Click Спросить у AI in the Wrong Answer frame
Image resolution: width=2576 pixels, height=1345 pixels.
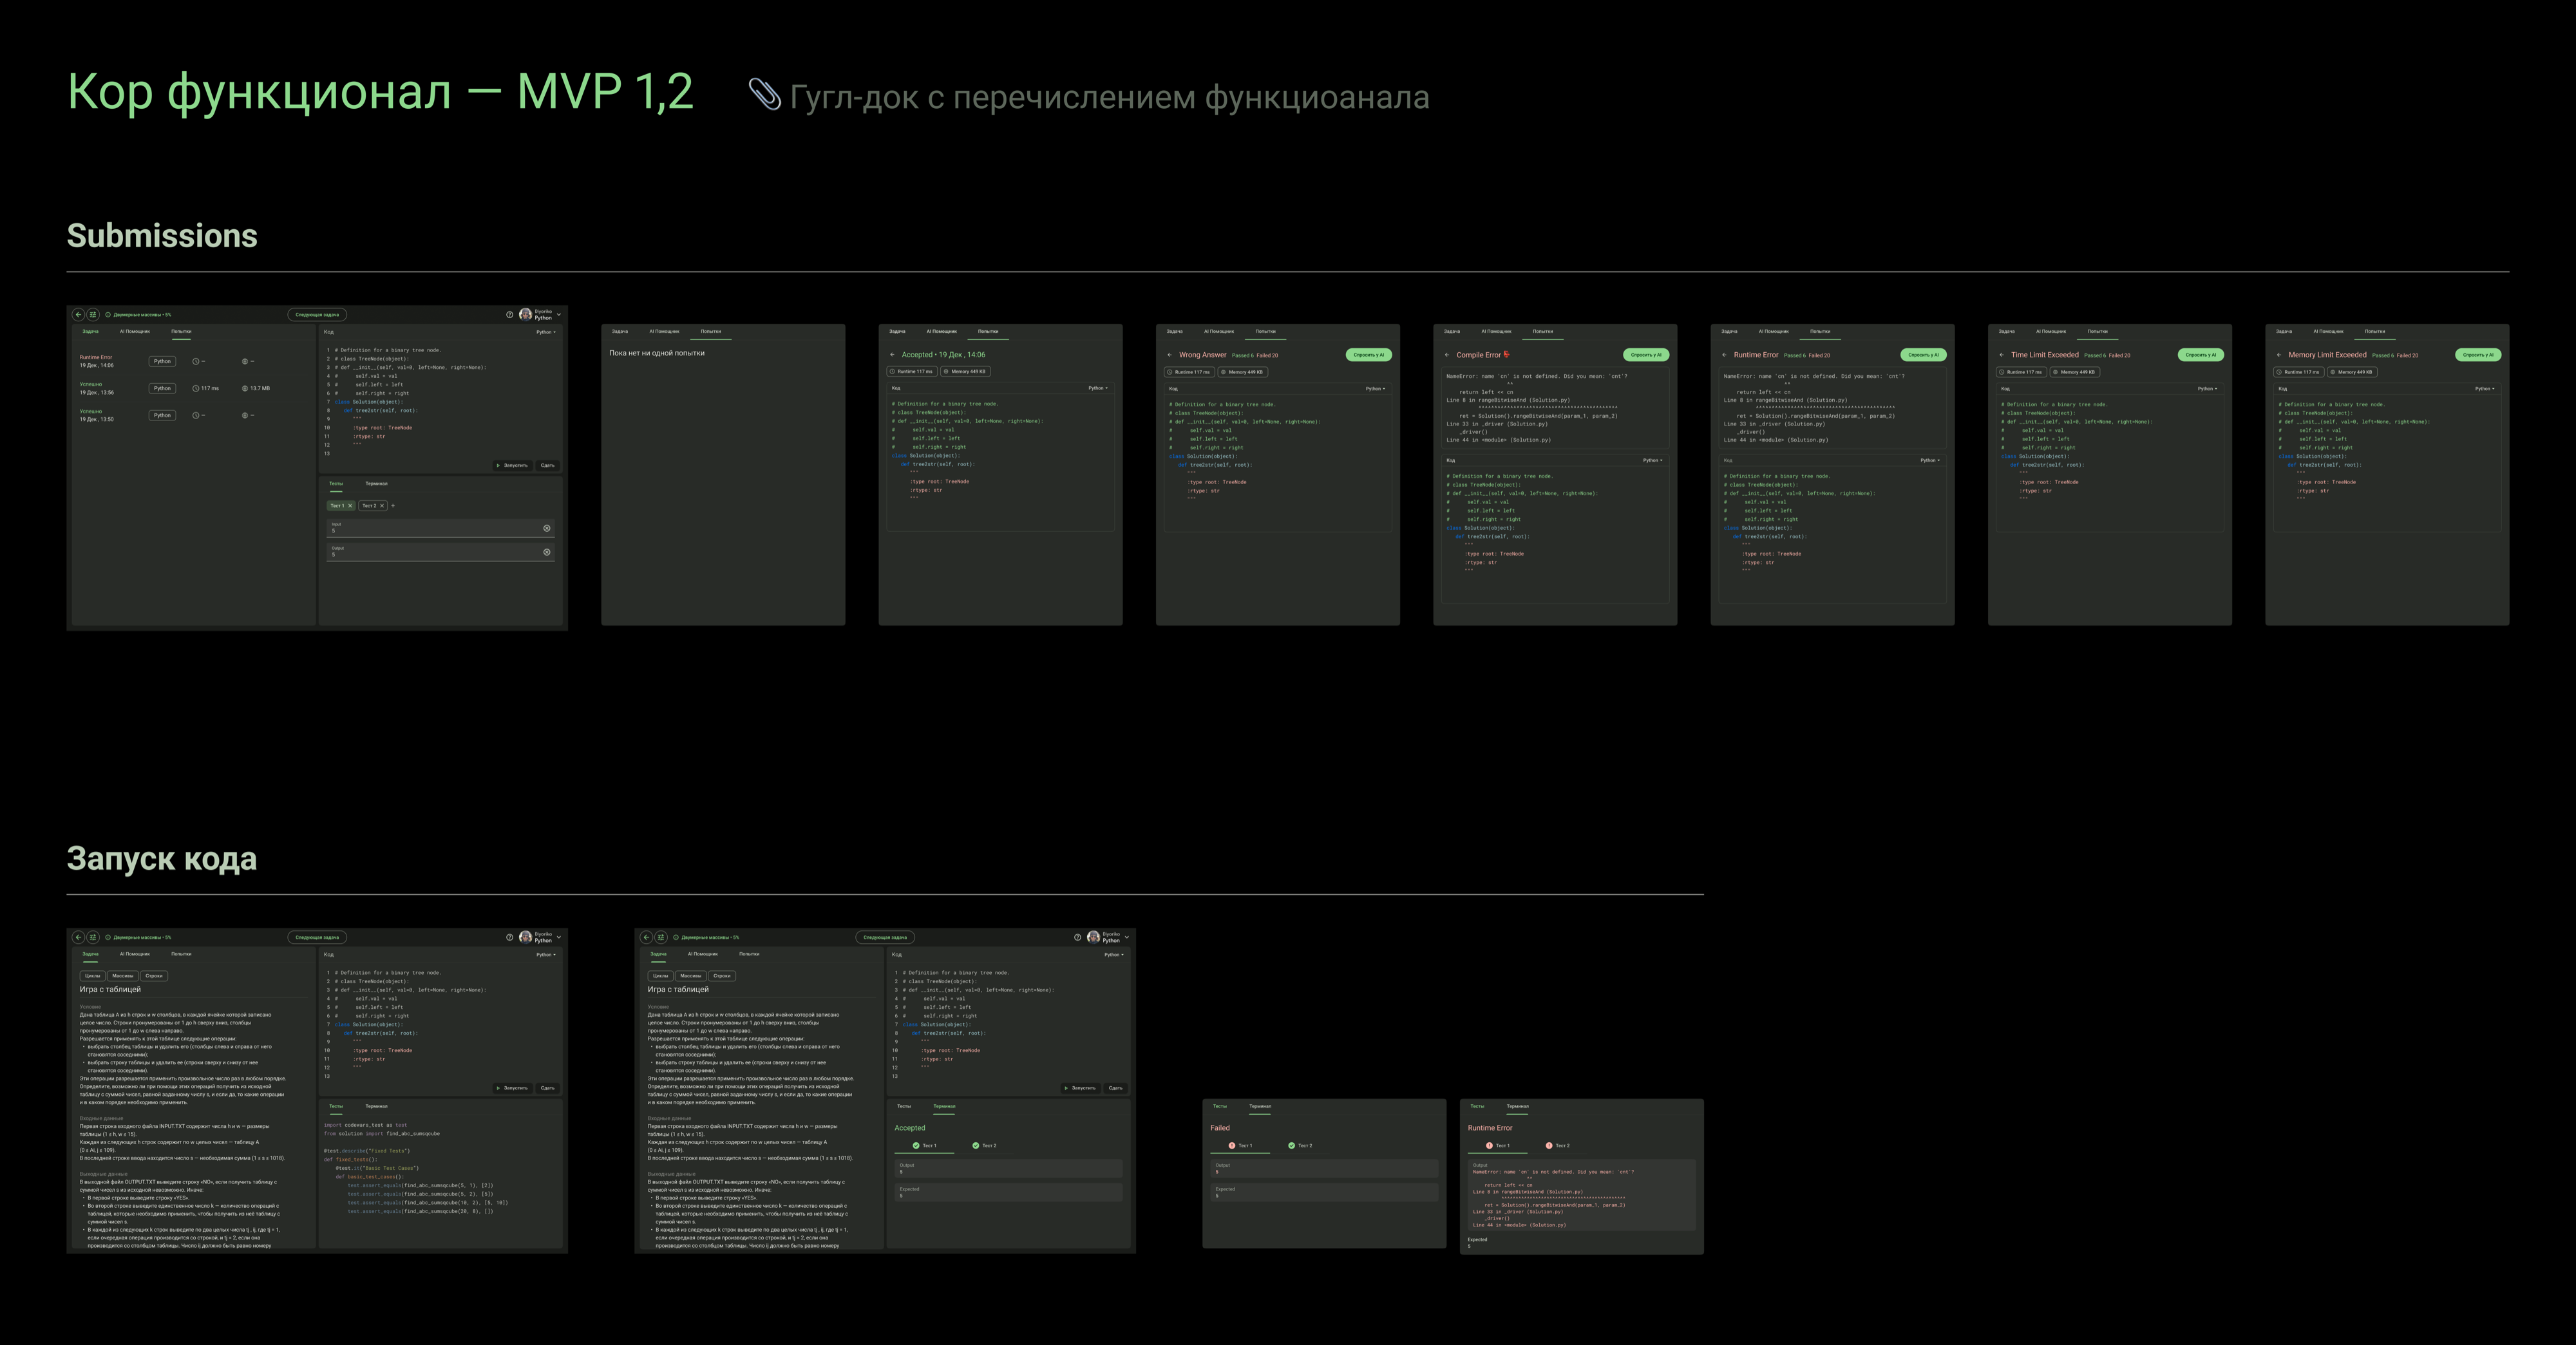1369,355
